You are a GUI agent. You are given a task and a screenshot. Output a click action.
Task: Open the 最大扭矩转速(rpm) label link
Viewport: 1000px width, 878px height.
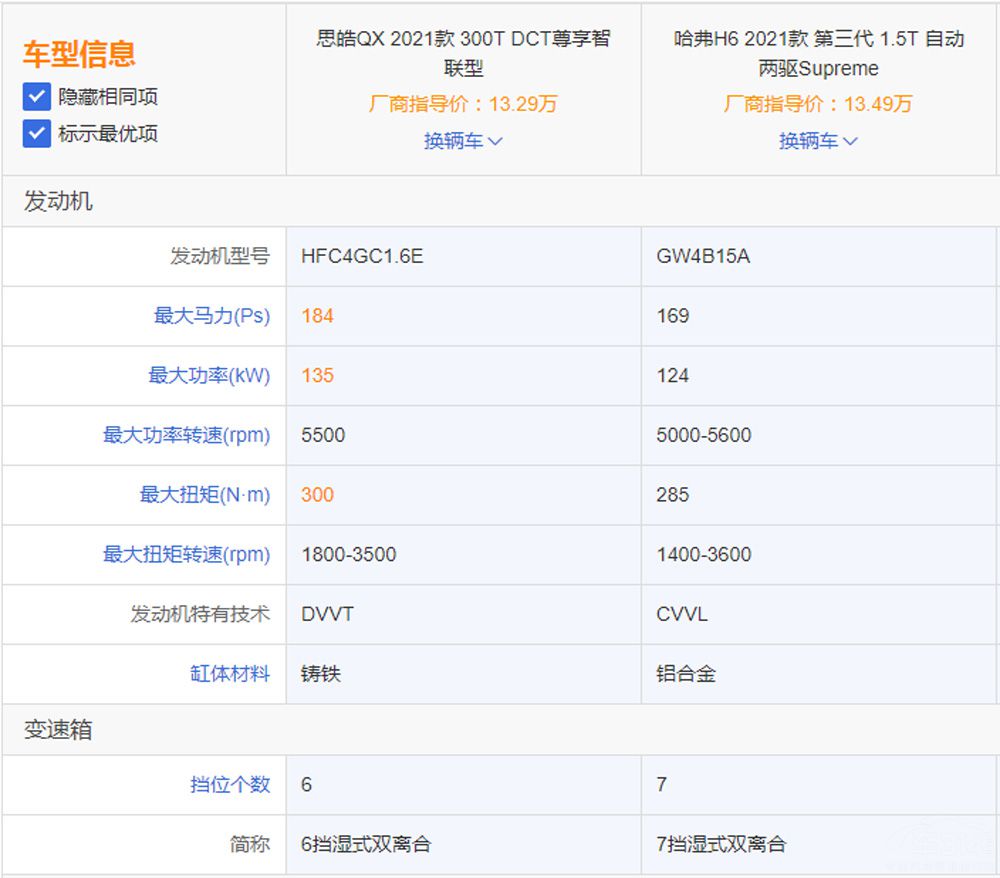pyautogui.click(x=186, y=555)
